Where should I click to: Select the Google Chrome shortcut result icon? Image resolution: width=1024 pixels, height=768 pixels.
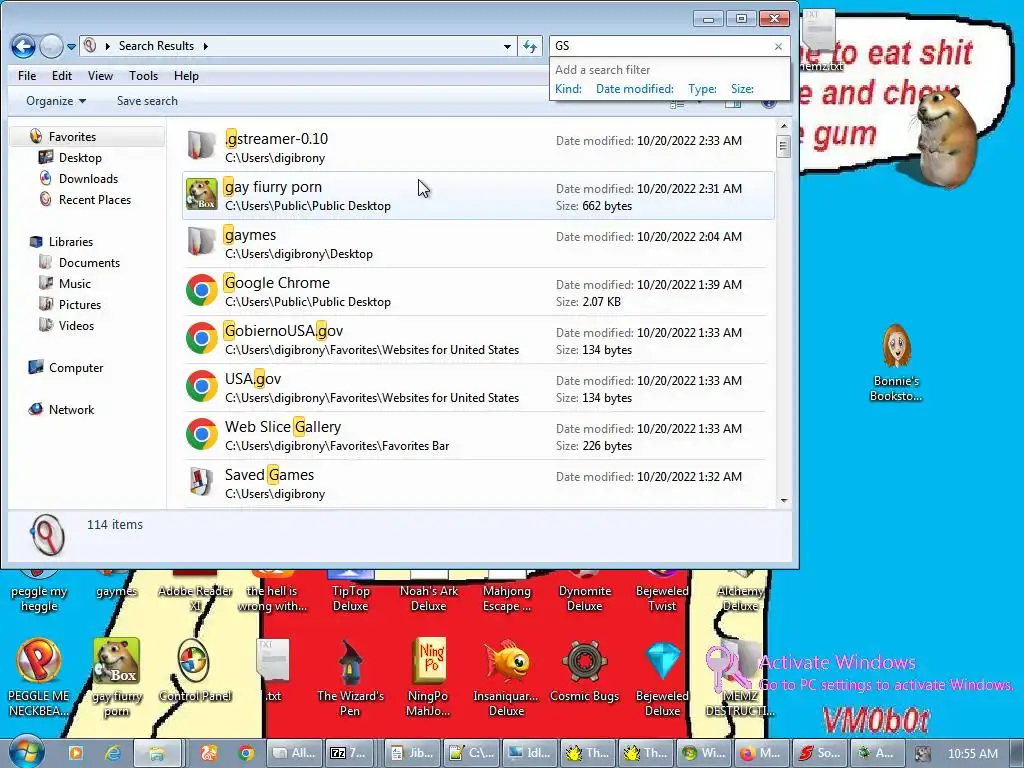[x=201, y=290]
